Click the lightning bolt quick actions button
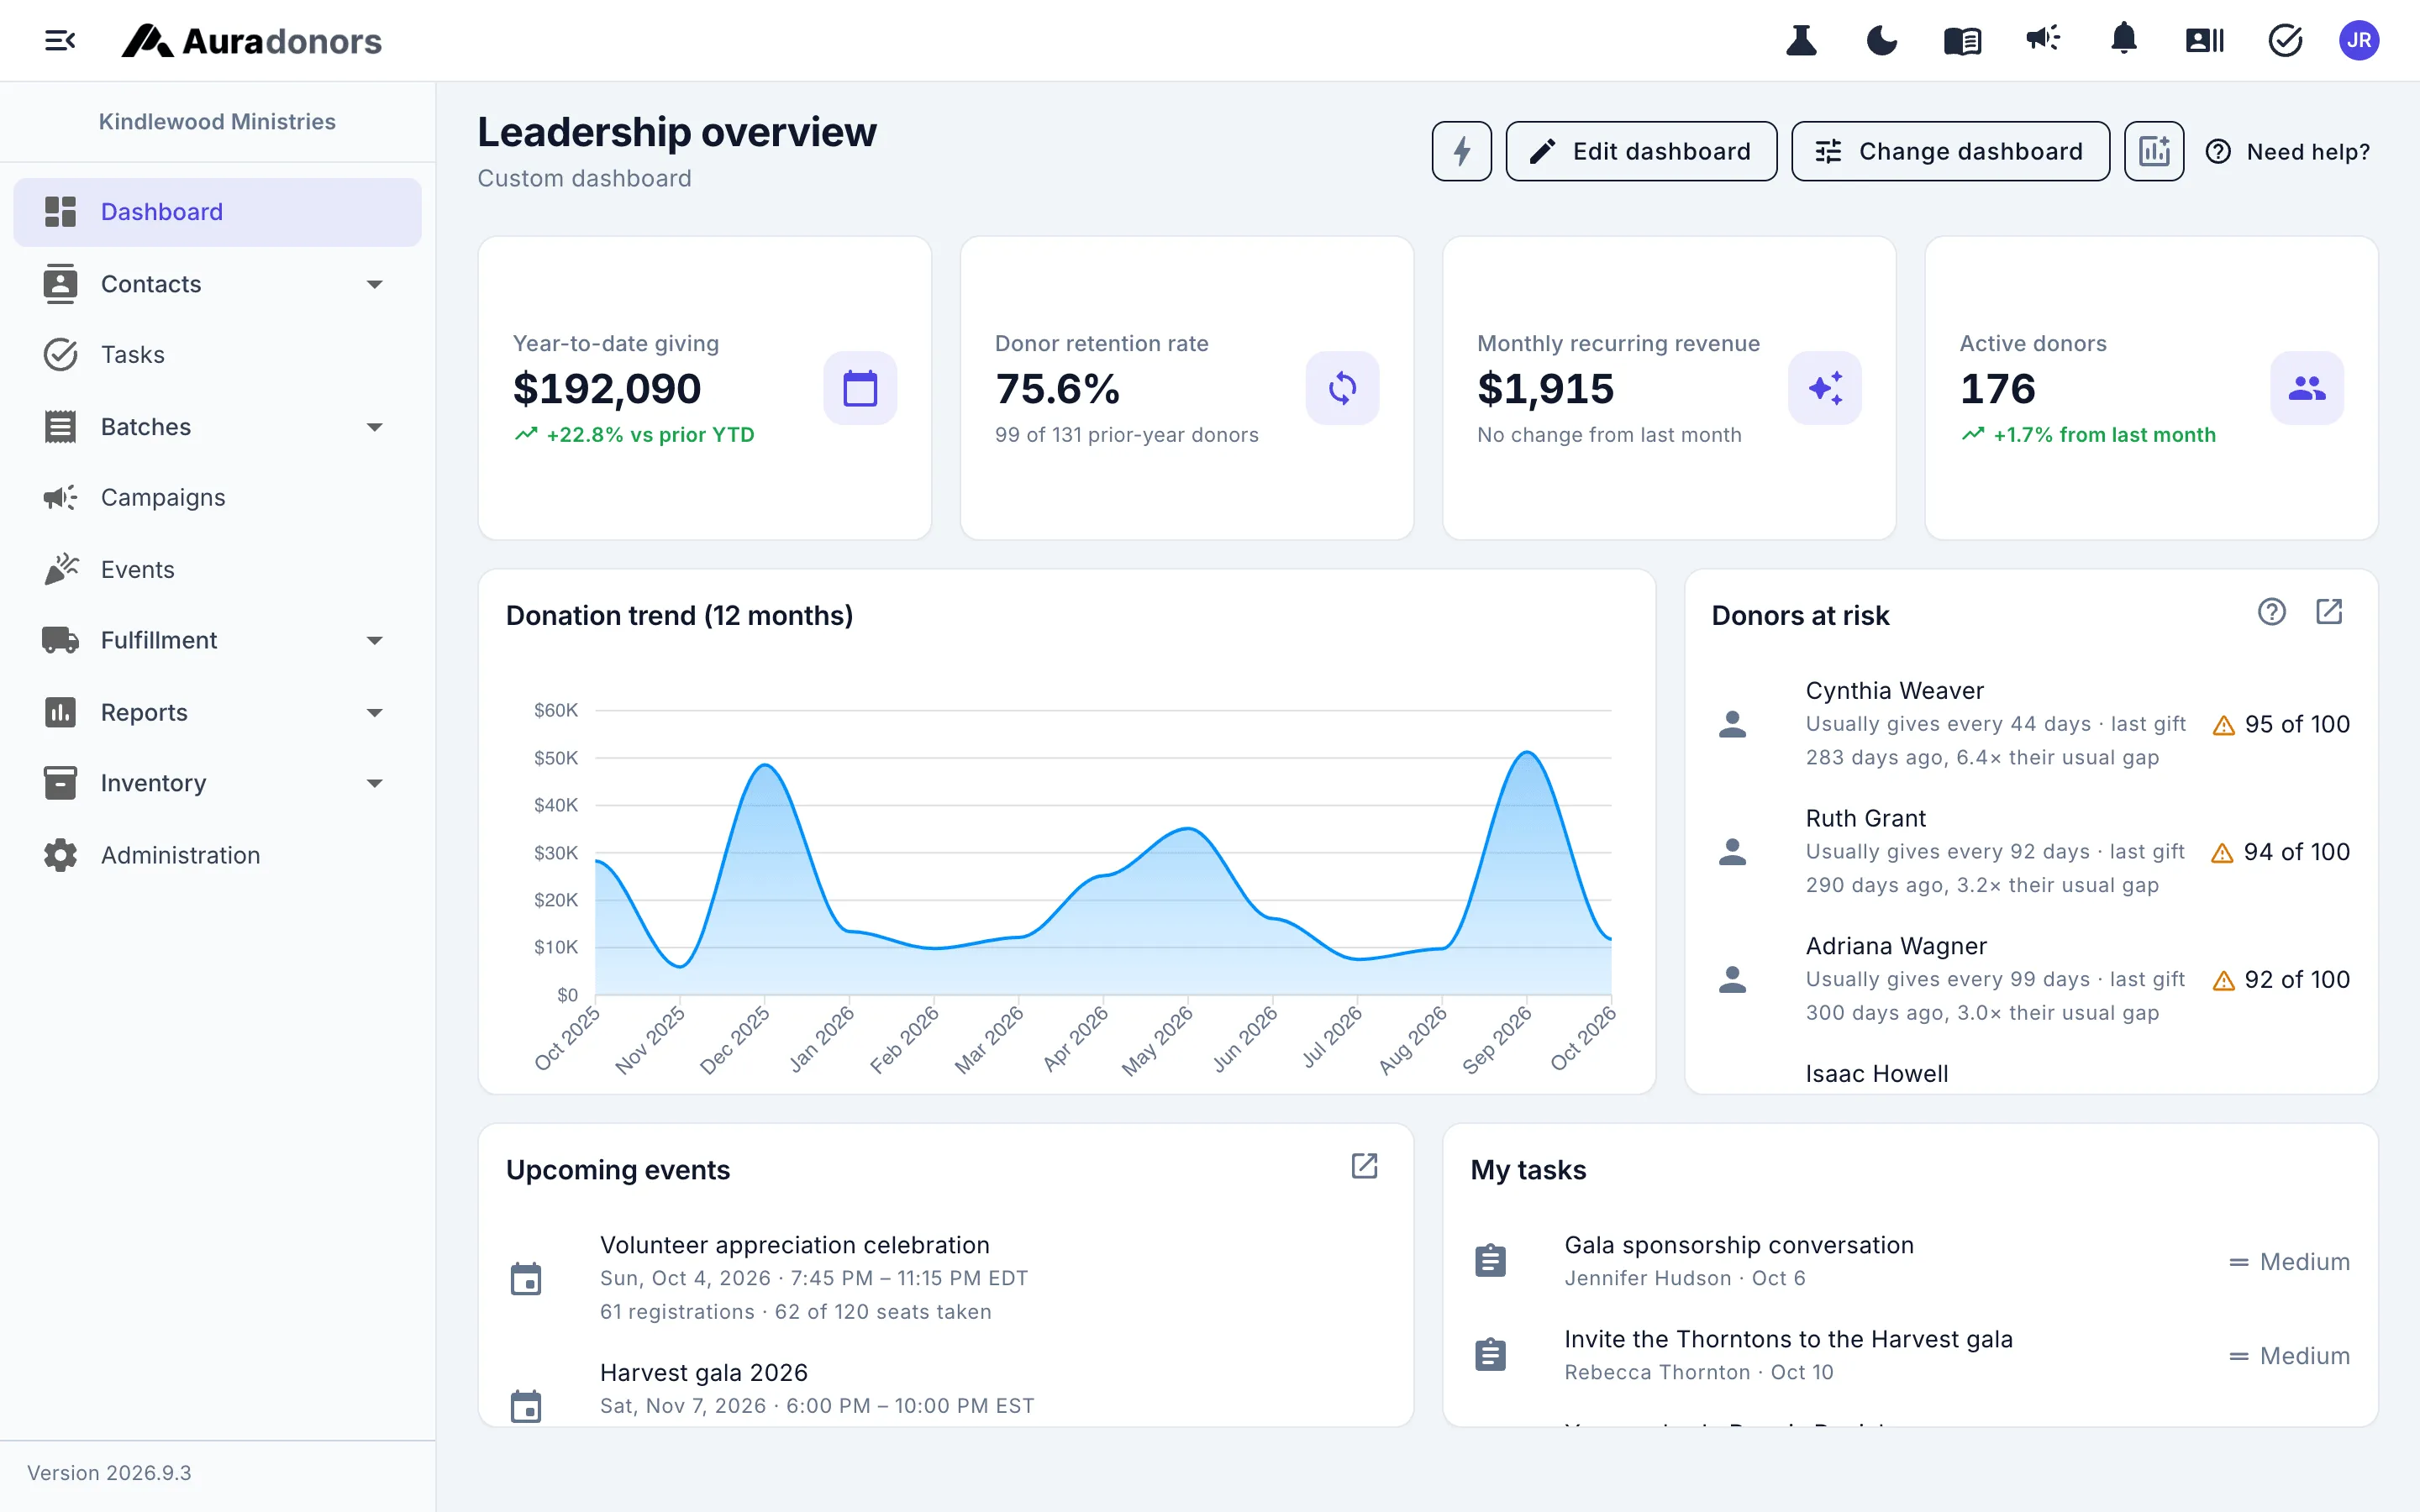The image size is (2420, 1512). (x=1461, y=151)
